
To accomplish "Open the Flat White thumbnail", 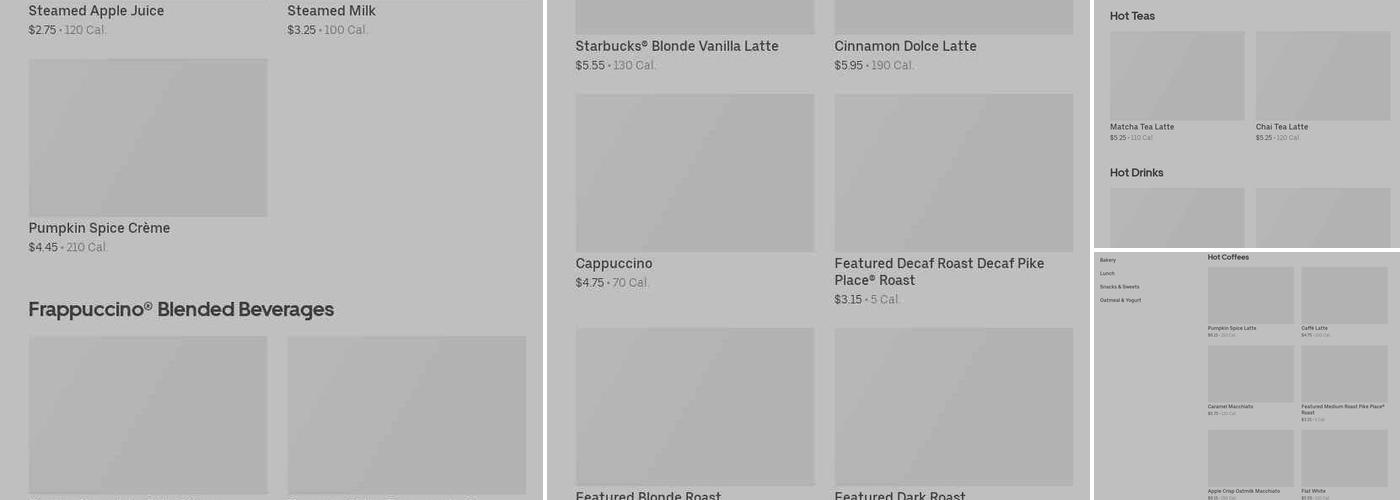I will point(1344,458).
